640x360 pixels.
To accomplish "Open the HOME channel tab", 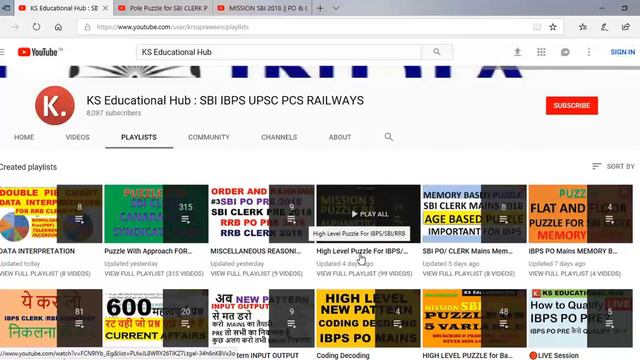I will click(24, 137).
